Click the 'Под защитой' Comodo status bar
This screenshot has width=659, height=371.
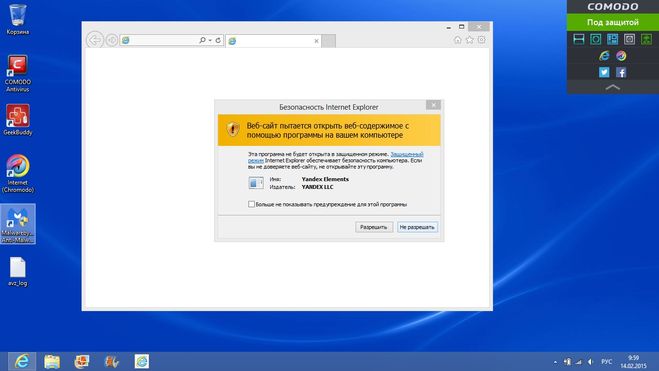613,22
